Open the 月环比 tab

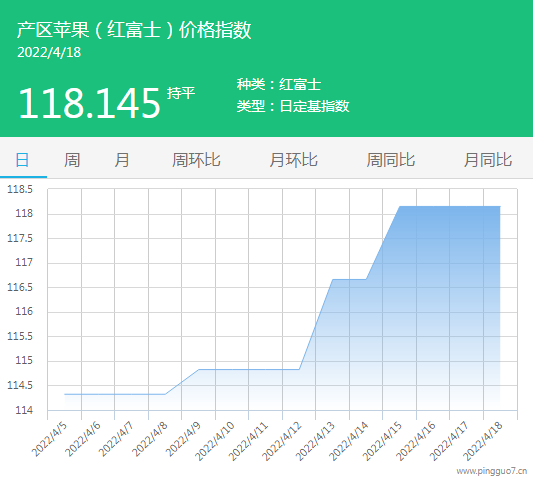coord(293,160)
